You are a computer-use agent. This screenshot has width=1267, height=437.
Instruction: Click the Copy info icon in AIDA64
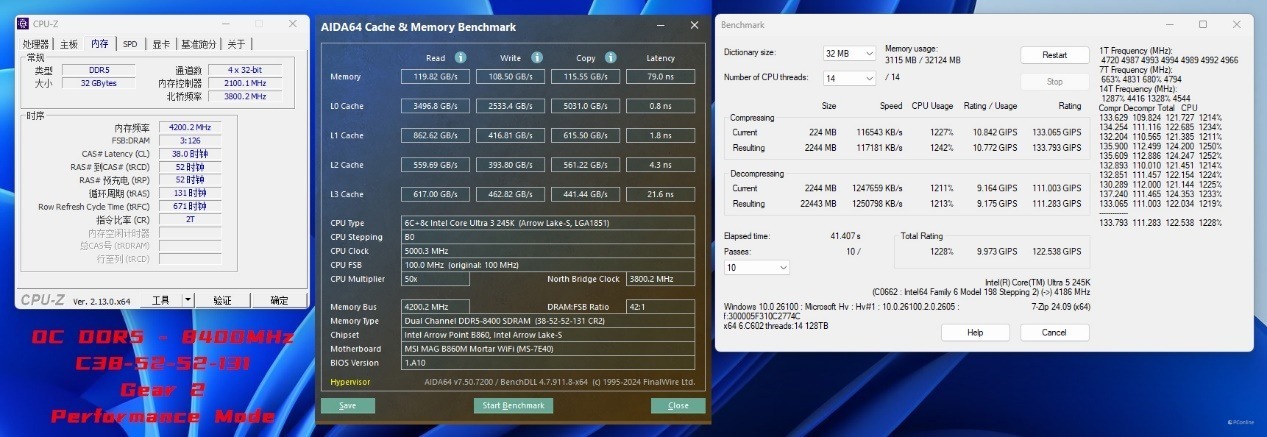click(x=612, y=58)
